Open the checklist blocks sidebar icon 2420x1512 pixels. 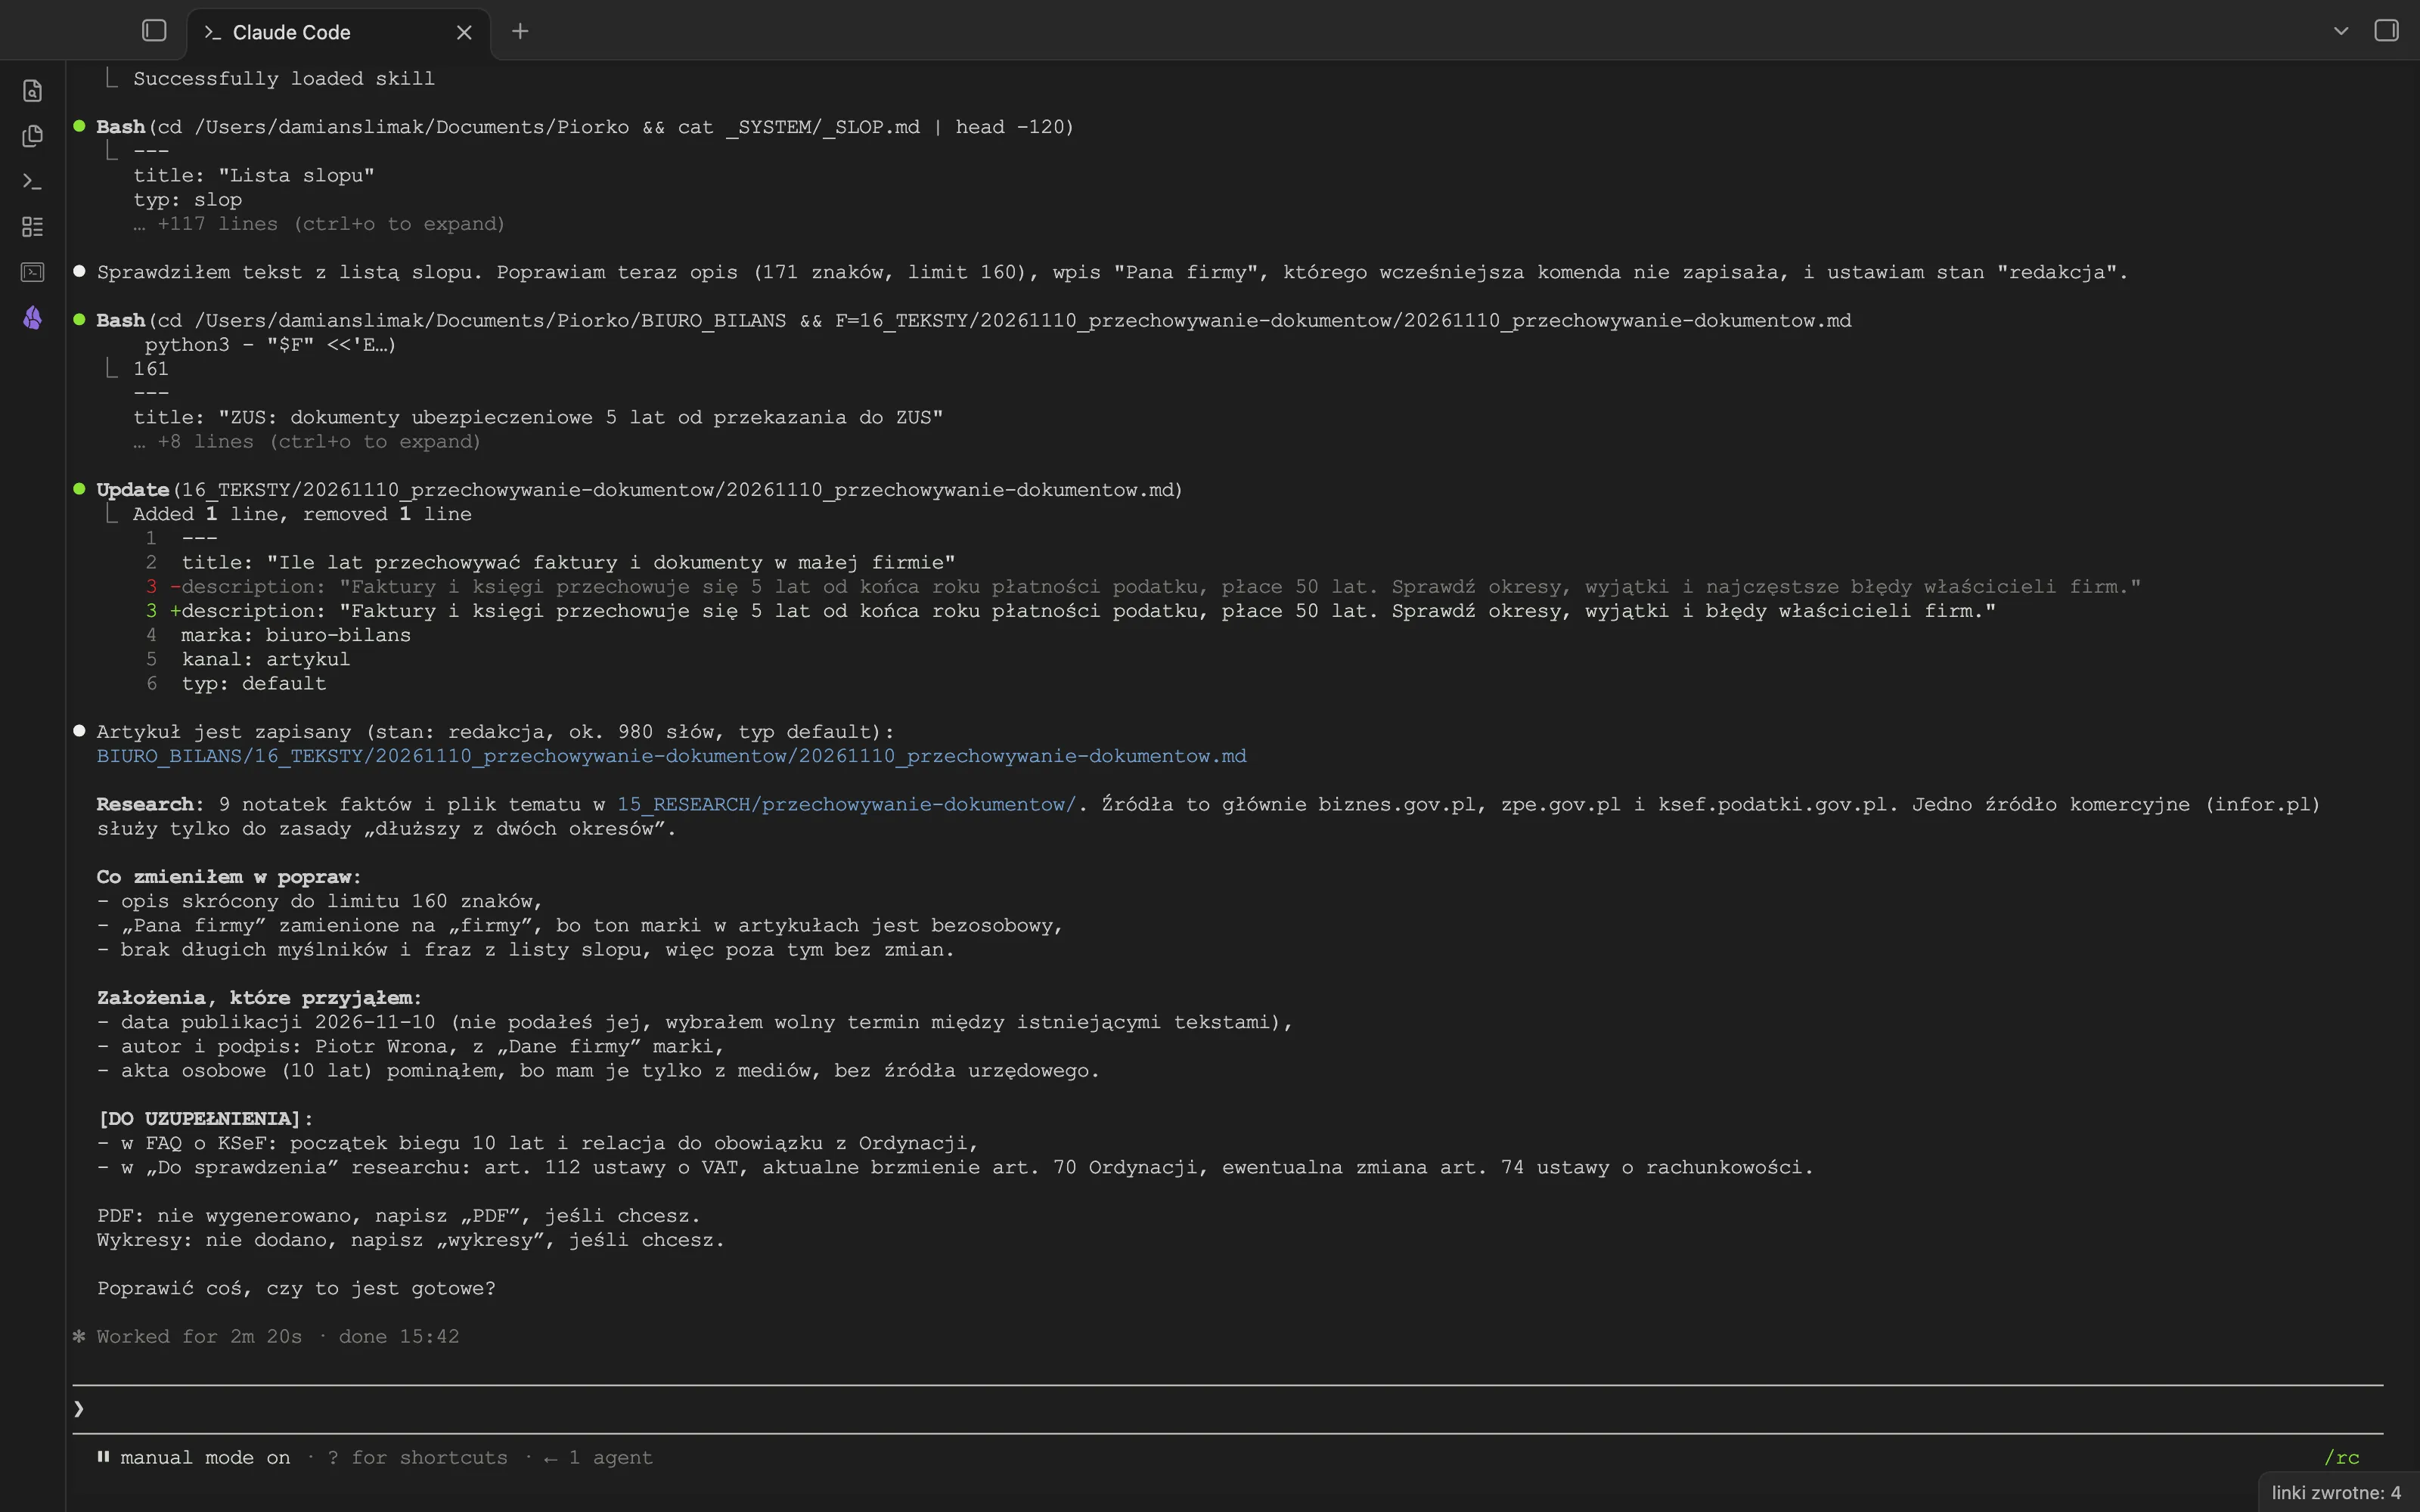click(33, 227)
